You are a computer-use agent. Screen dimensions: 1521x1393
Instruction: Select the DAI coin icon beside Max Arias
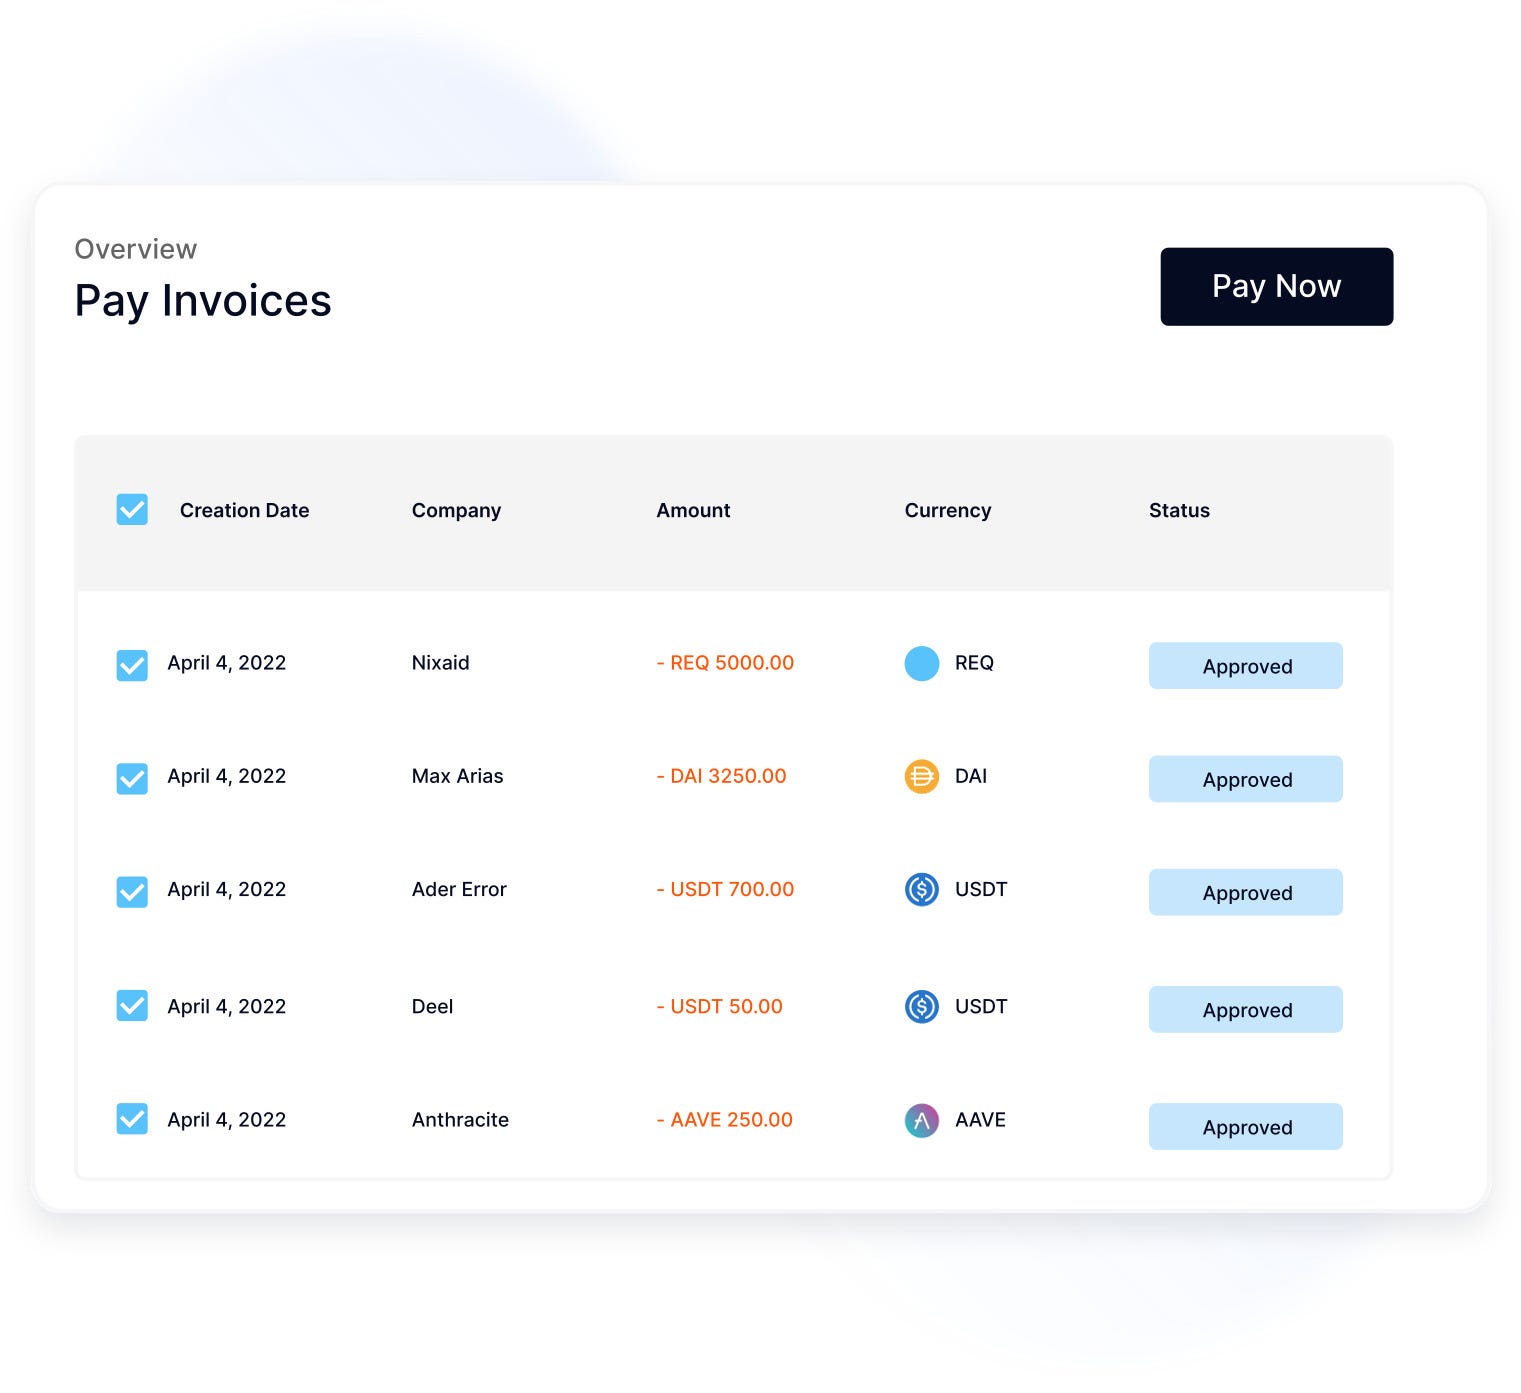click(920, 777)
